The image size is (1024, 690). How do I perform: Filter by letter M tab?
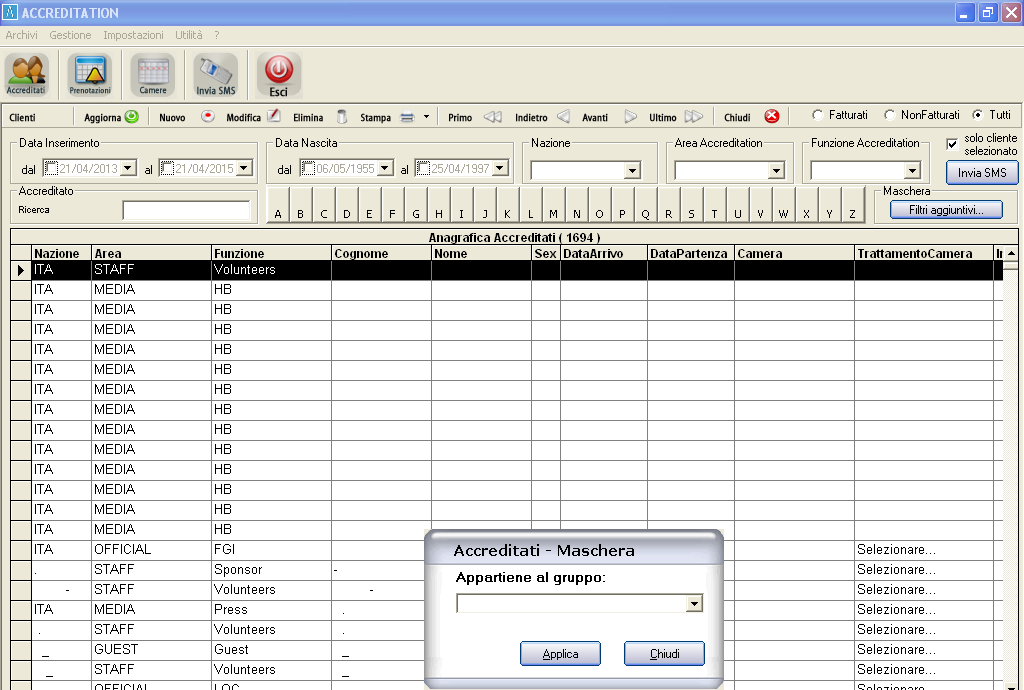(x=553, y=206)
